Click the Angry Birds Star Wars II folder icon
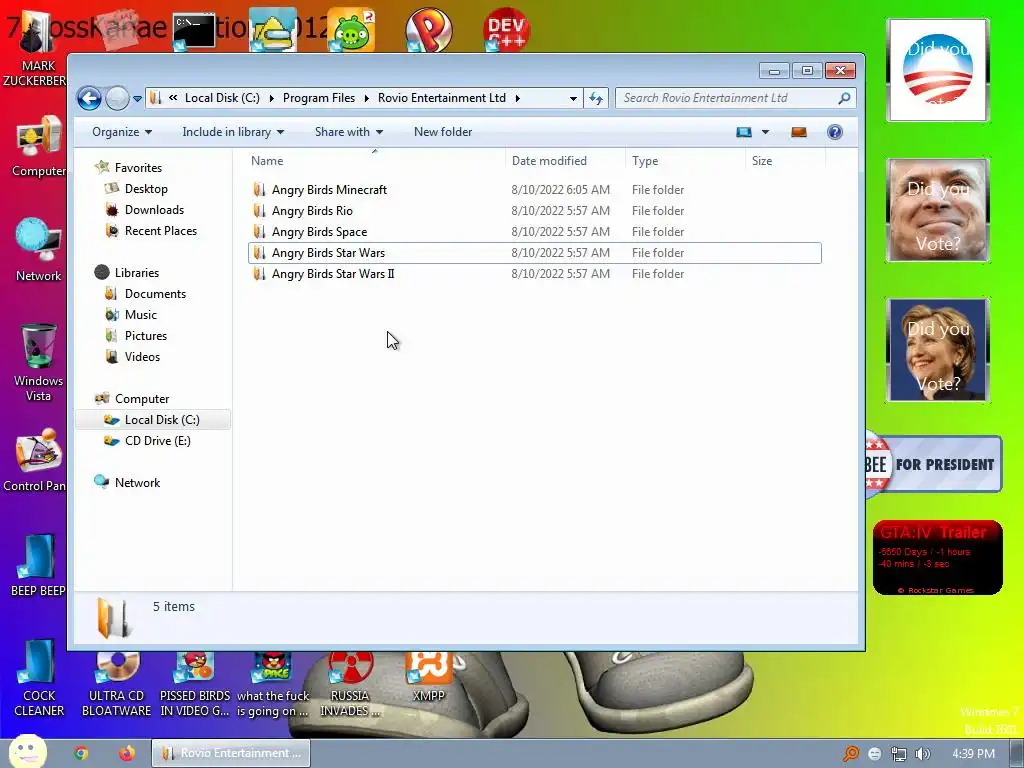Image resolution: width=1024 pixels, height=768 pixels. [259, 274]
